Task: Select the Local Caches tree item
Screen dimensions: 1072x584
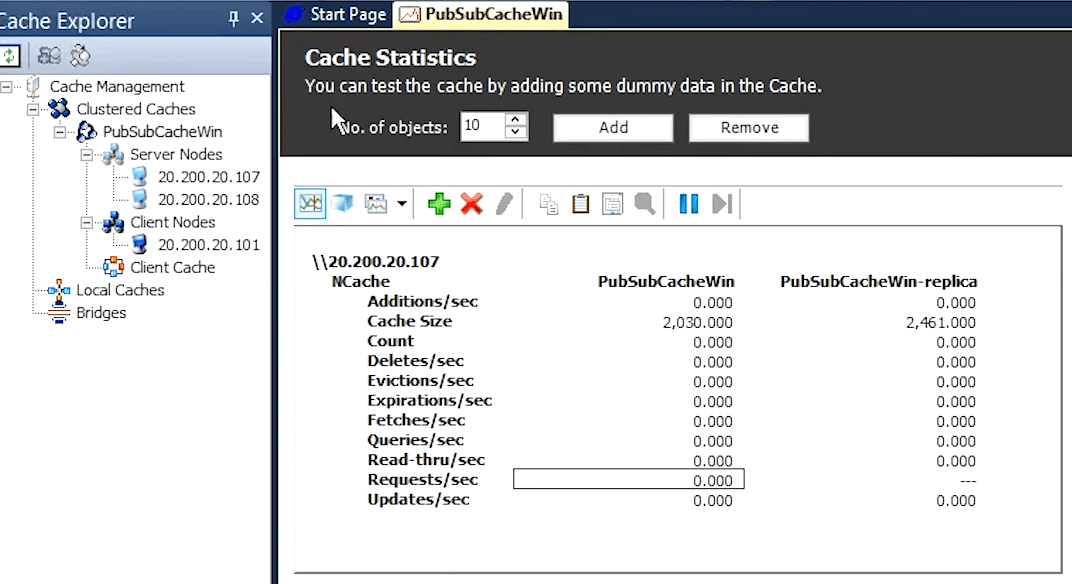Action: (x=120, y=290)
